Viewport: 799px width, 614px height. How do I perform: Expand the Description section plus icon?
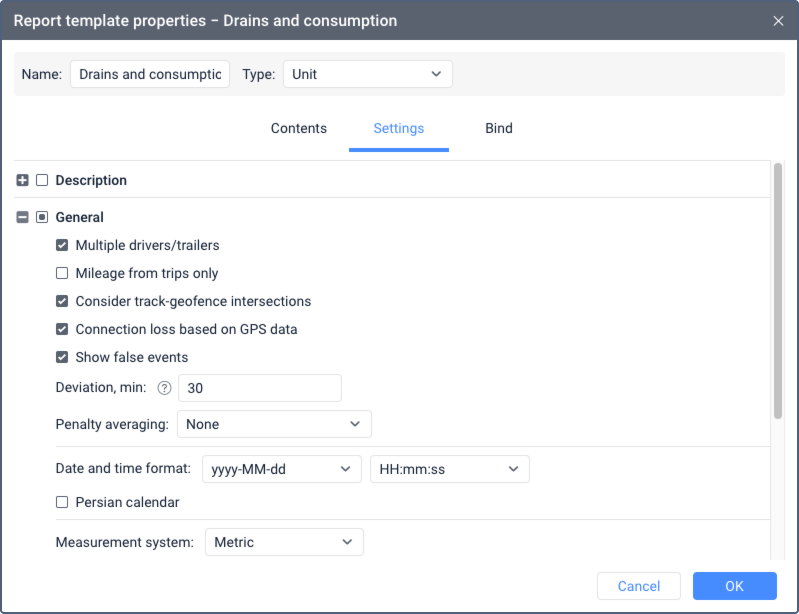23,181
